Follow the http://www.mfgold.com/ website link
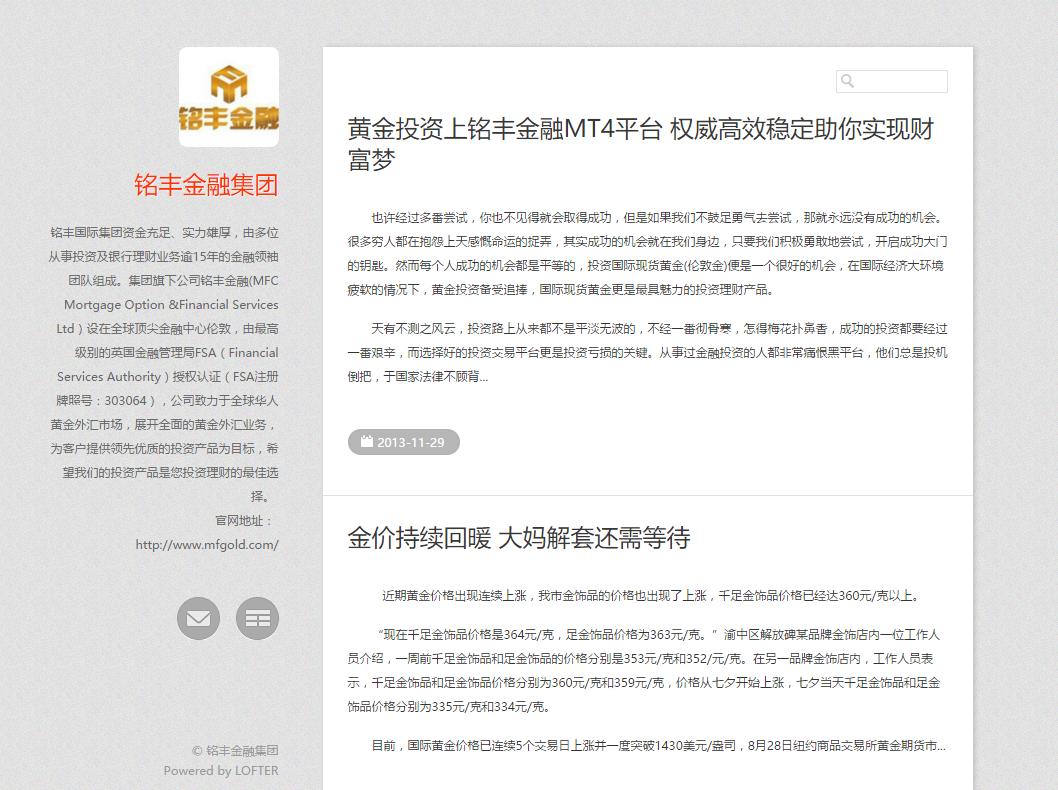Image resolution: width=1058 pixels, height=790 pixels. [207, 545]
